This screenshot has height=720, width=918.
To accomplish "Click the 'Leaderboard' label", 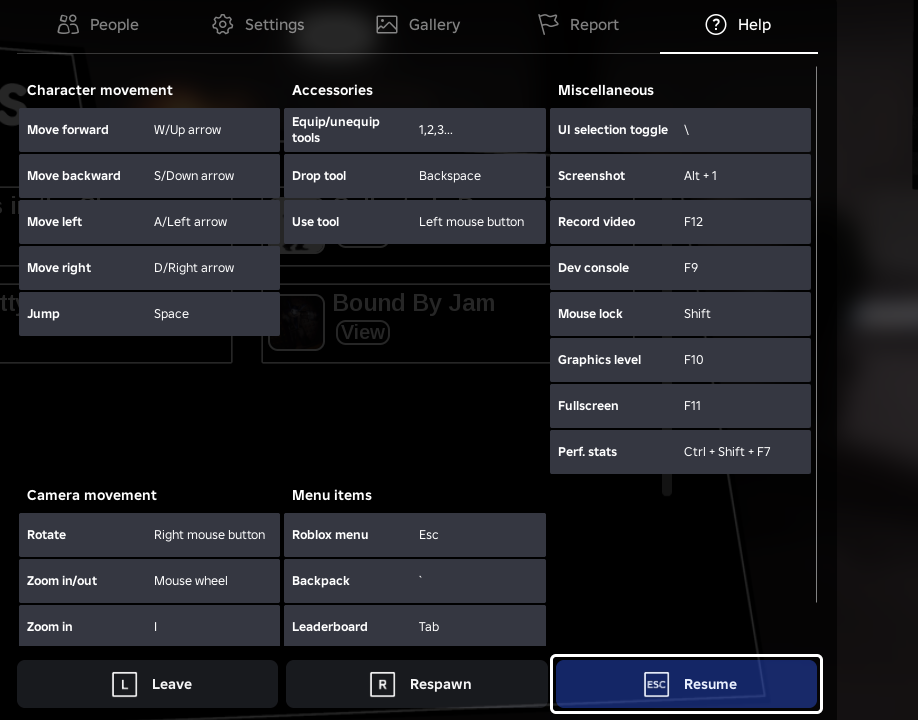I will click(x=330, y=627).
